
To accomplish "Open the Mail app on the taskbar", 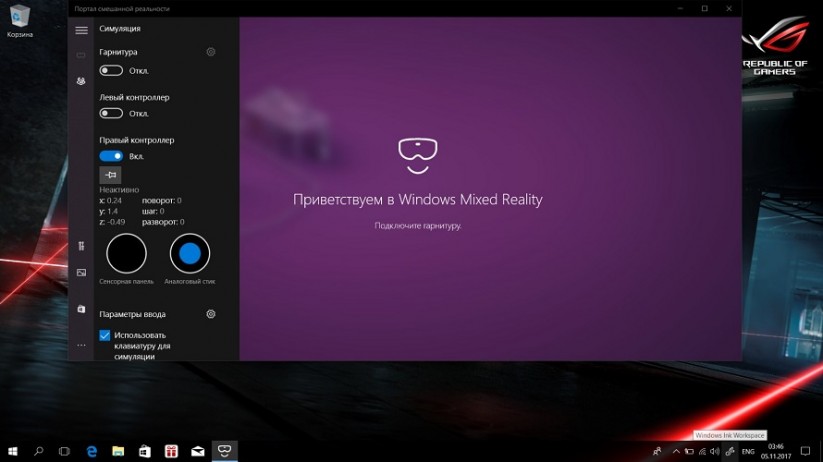I will click(198, 451).
